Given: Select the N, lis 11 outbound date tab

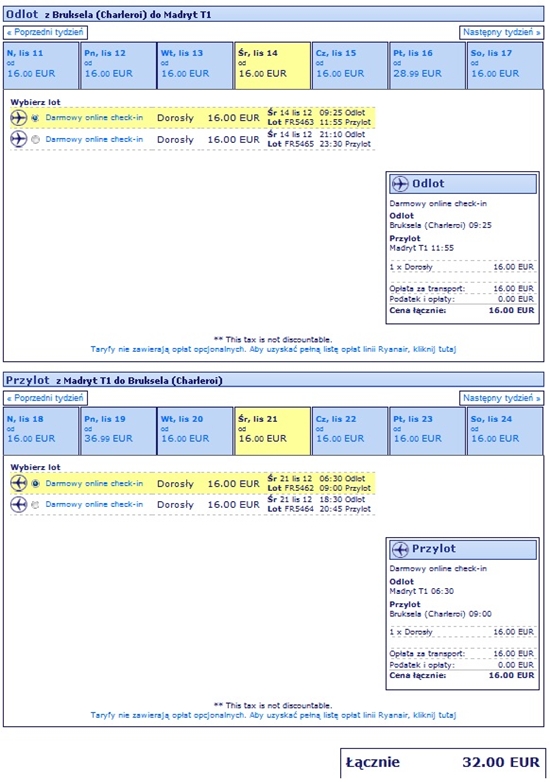Looking at the screenshot, I should 41,66.
